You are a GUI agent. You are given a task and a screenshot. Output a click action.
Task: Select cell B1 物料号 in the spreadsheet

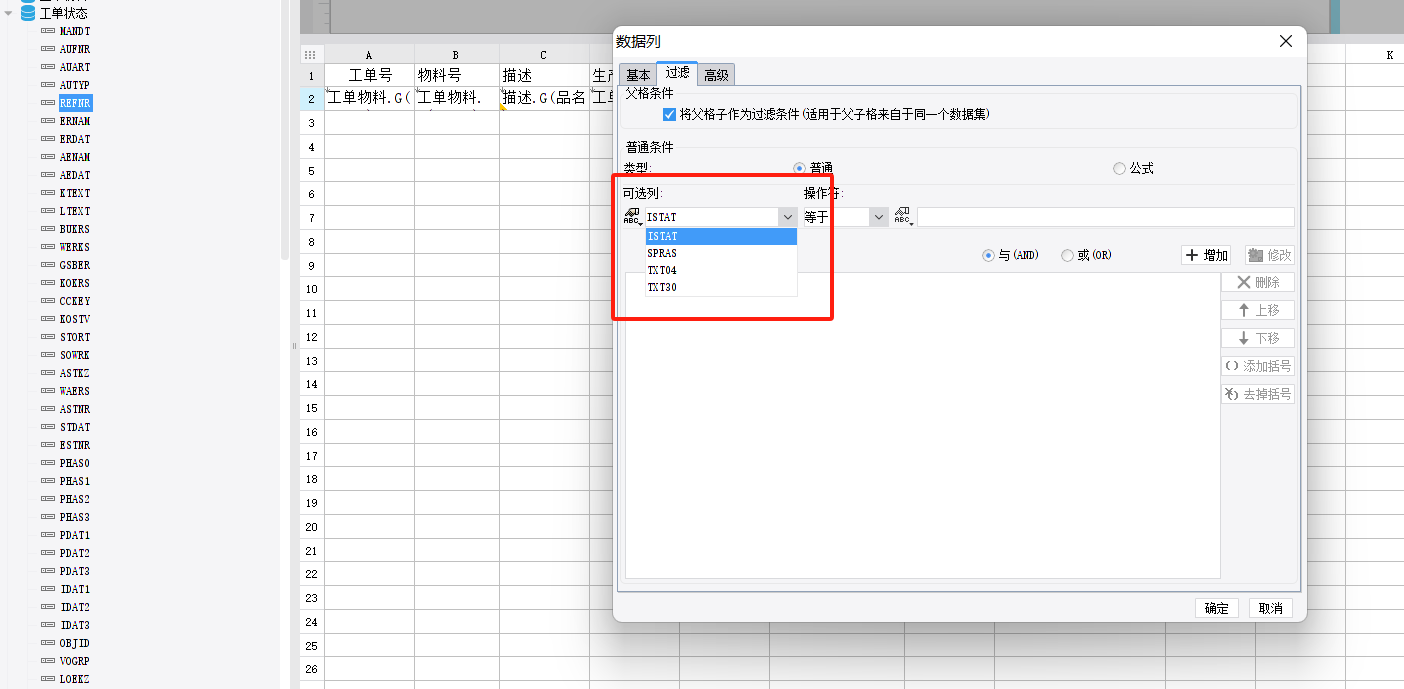[456, 75]
